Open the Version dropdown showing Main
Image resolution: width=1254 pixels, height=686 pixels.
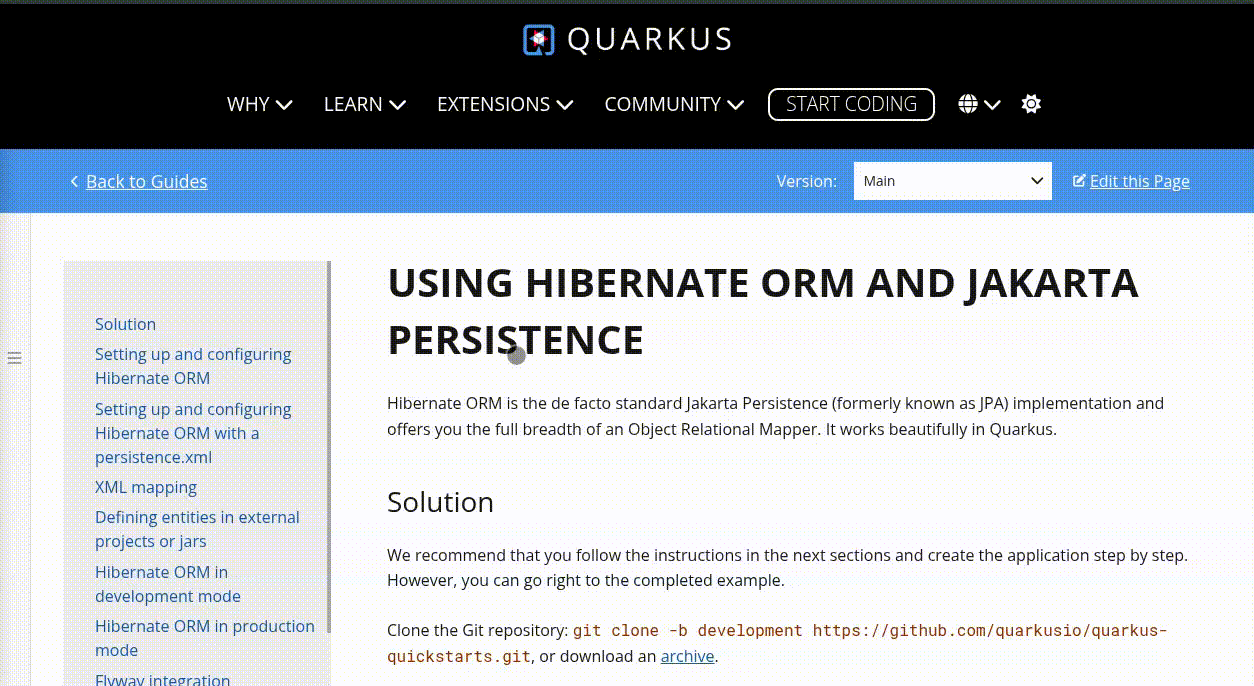click(x=952, y=181)
